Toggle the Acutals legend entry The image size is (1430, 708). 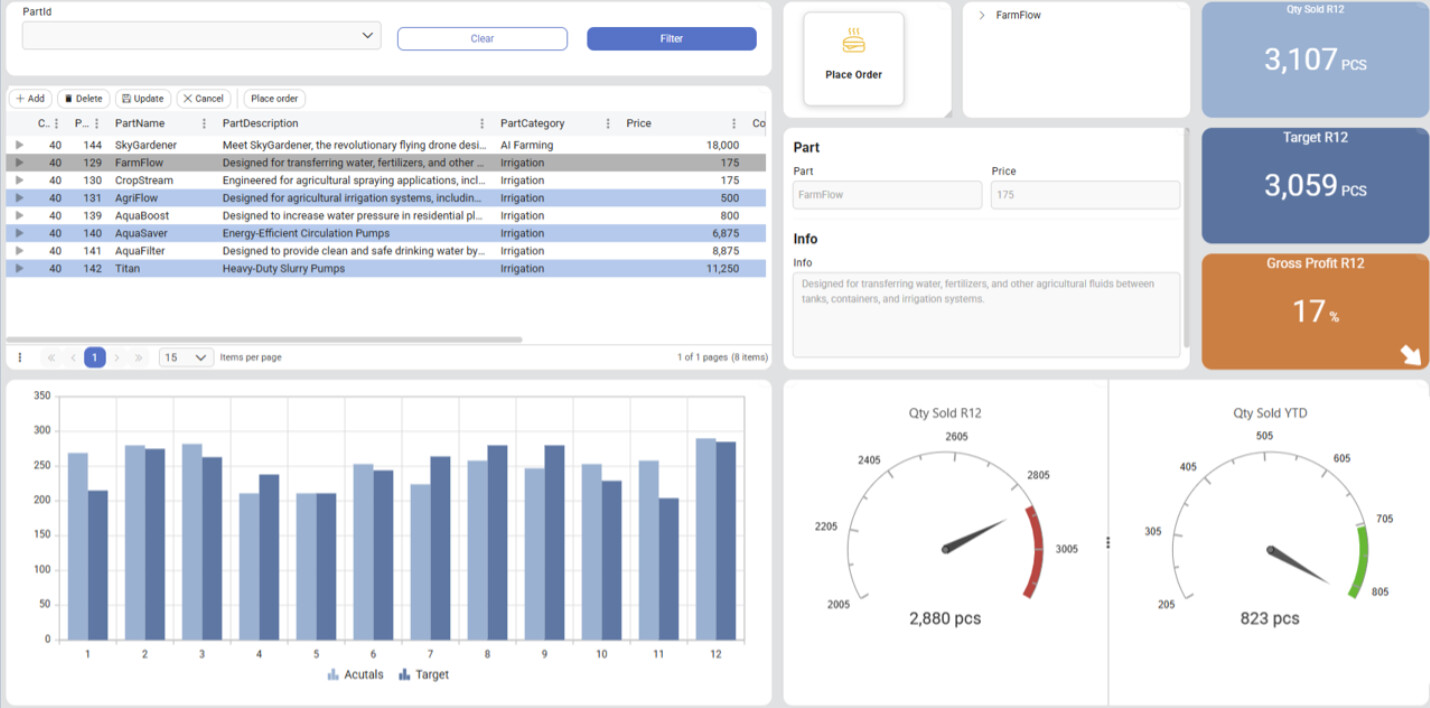click(356, 675)
